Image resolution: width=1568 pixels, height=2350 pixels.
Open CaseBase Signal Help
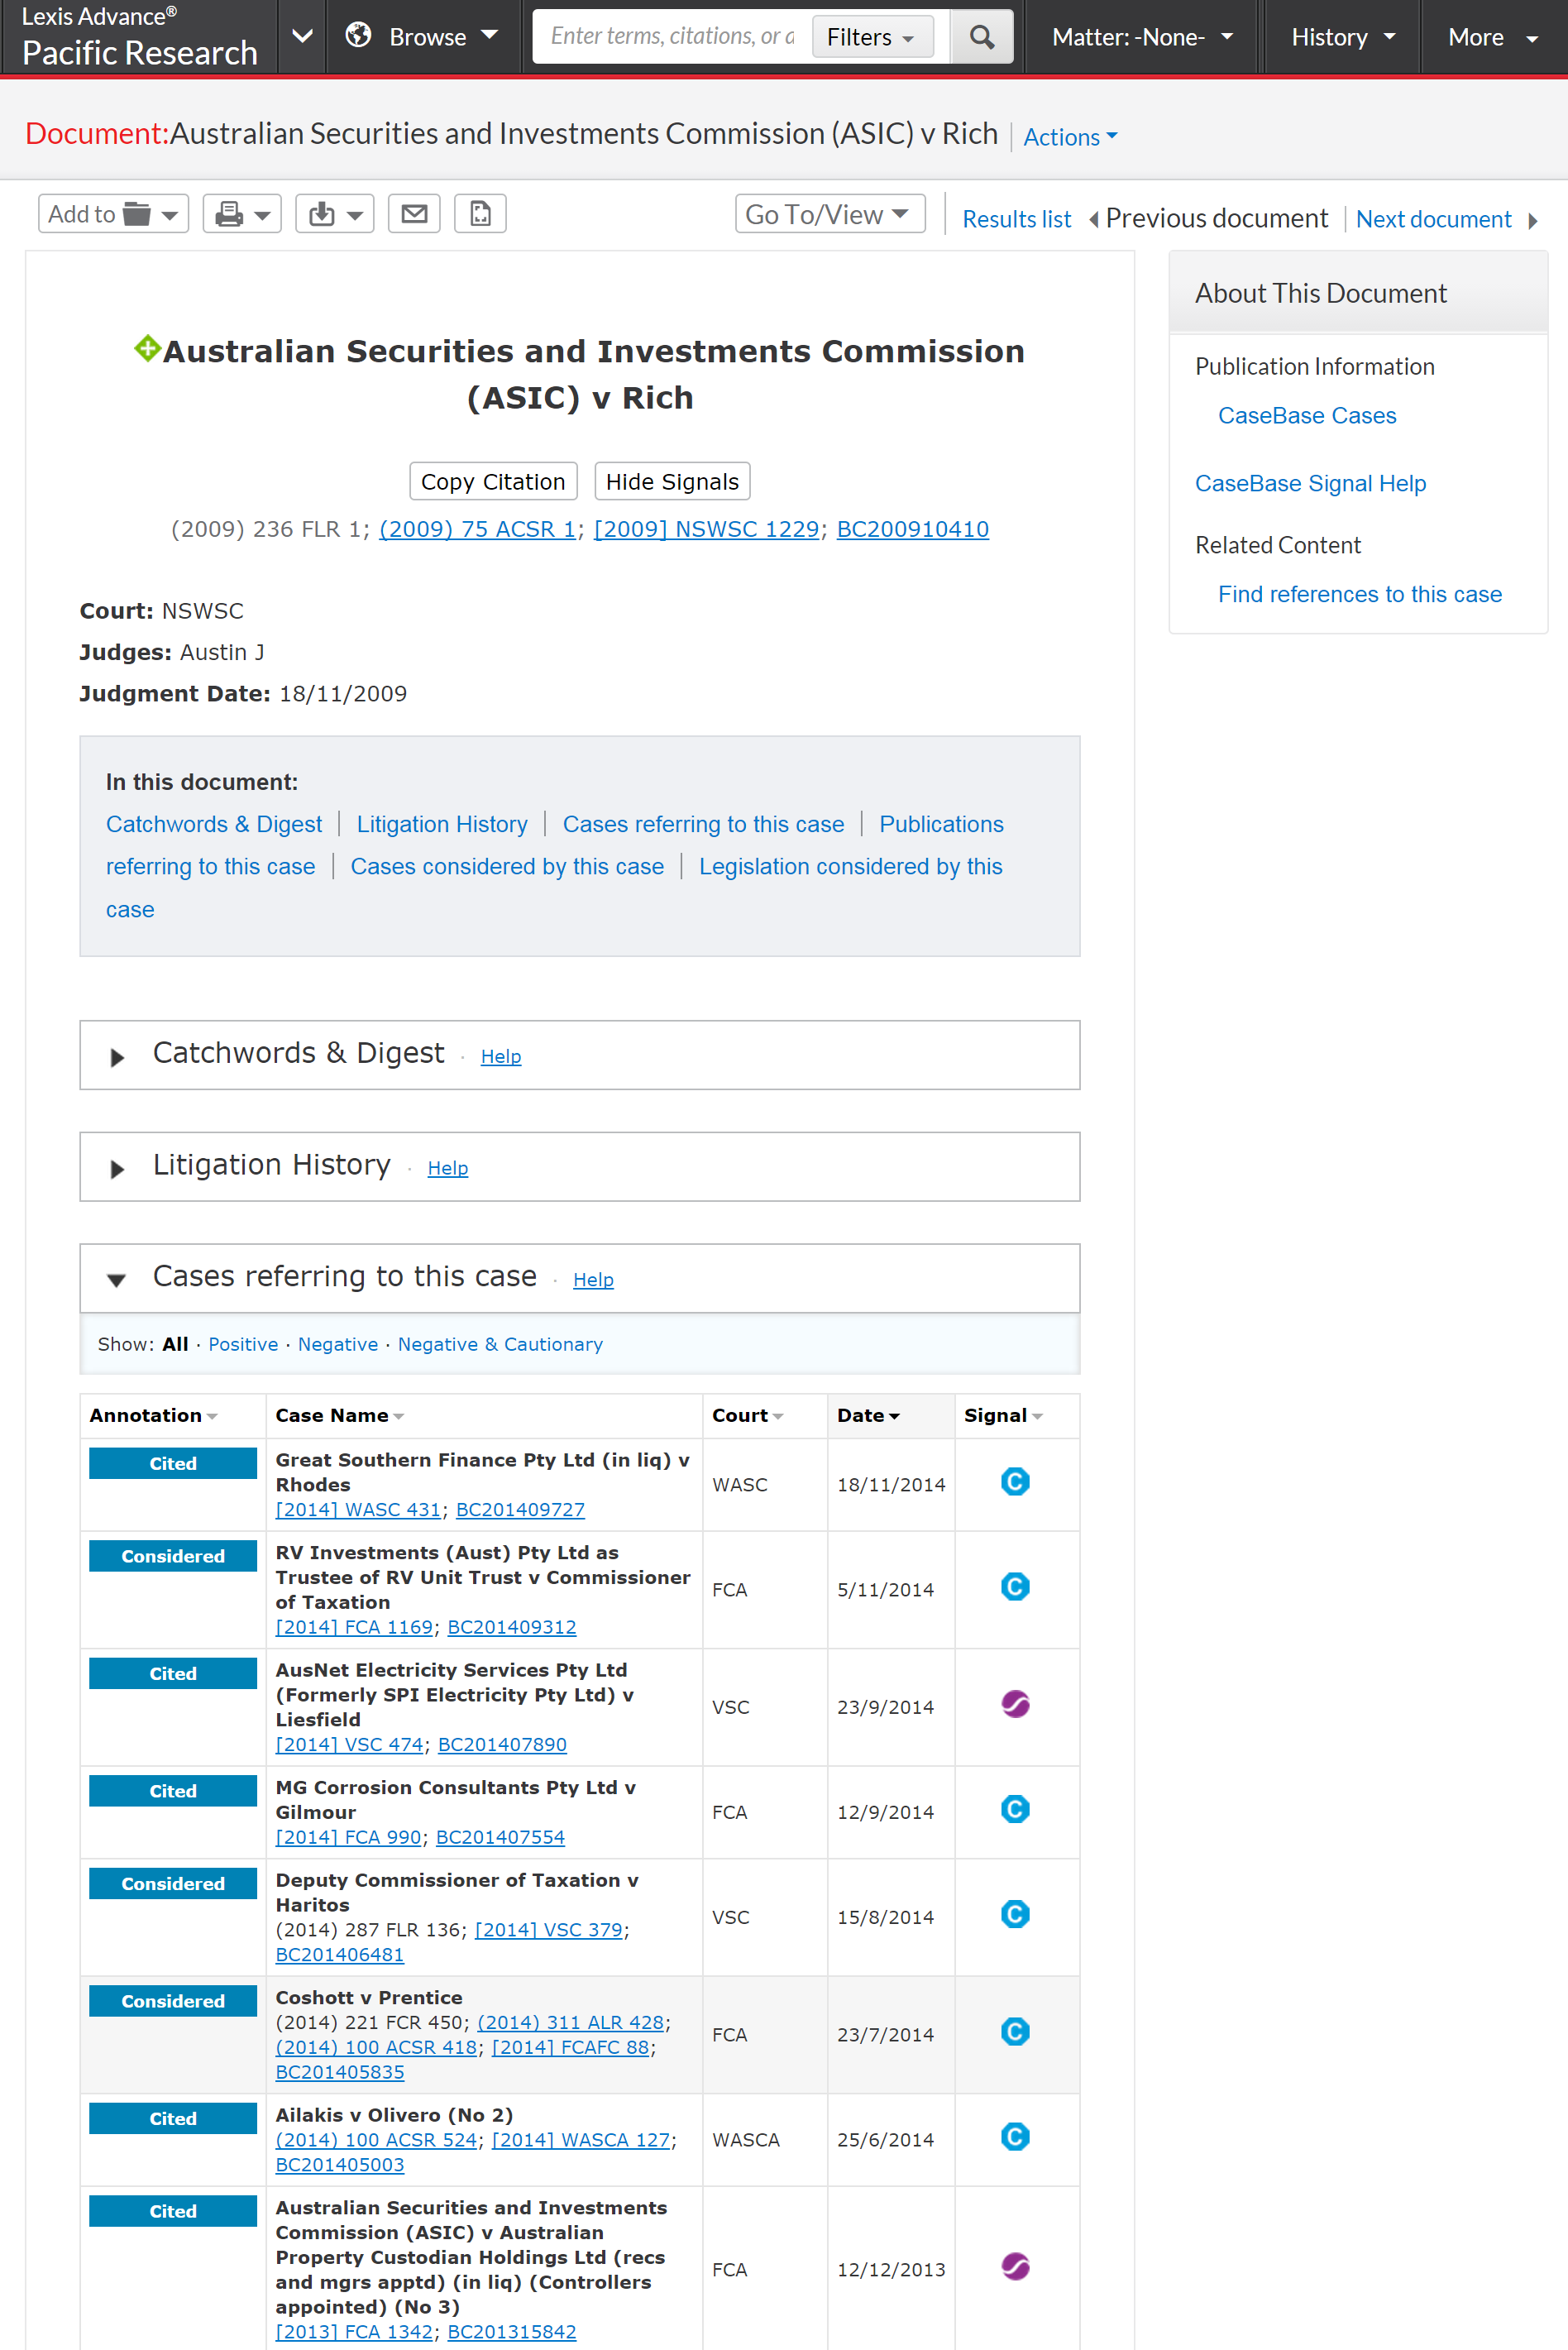[x=1310, y=483]
